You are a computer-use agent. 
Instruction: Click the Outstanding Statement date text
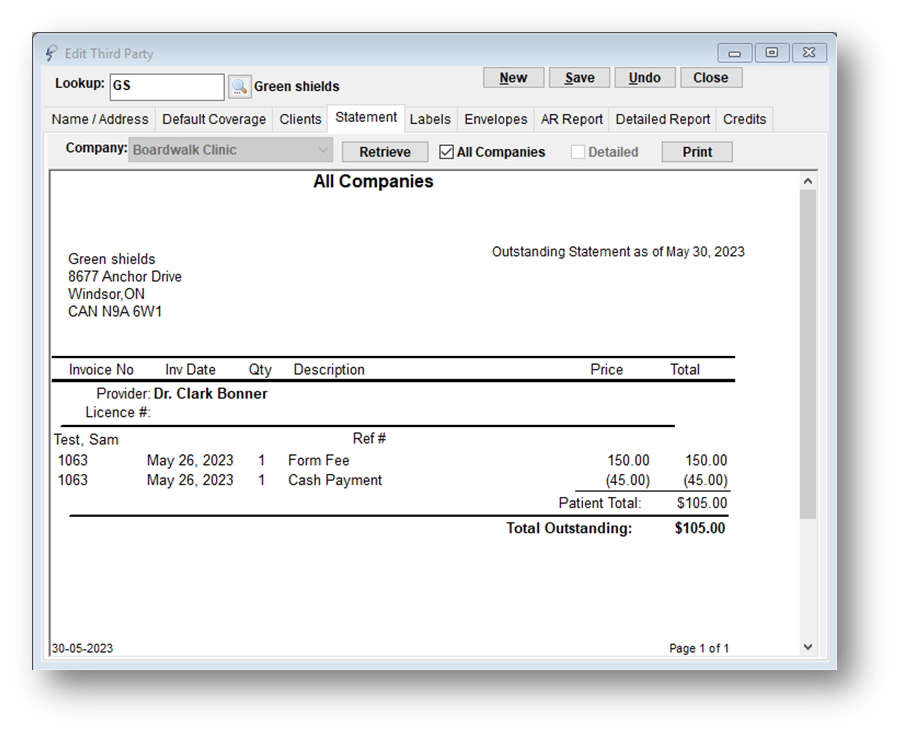coord(618,252)
